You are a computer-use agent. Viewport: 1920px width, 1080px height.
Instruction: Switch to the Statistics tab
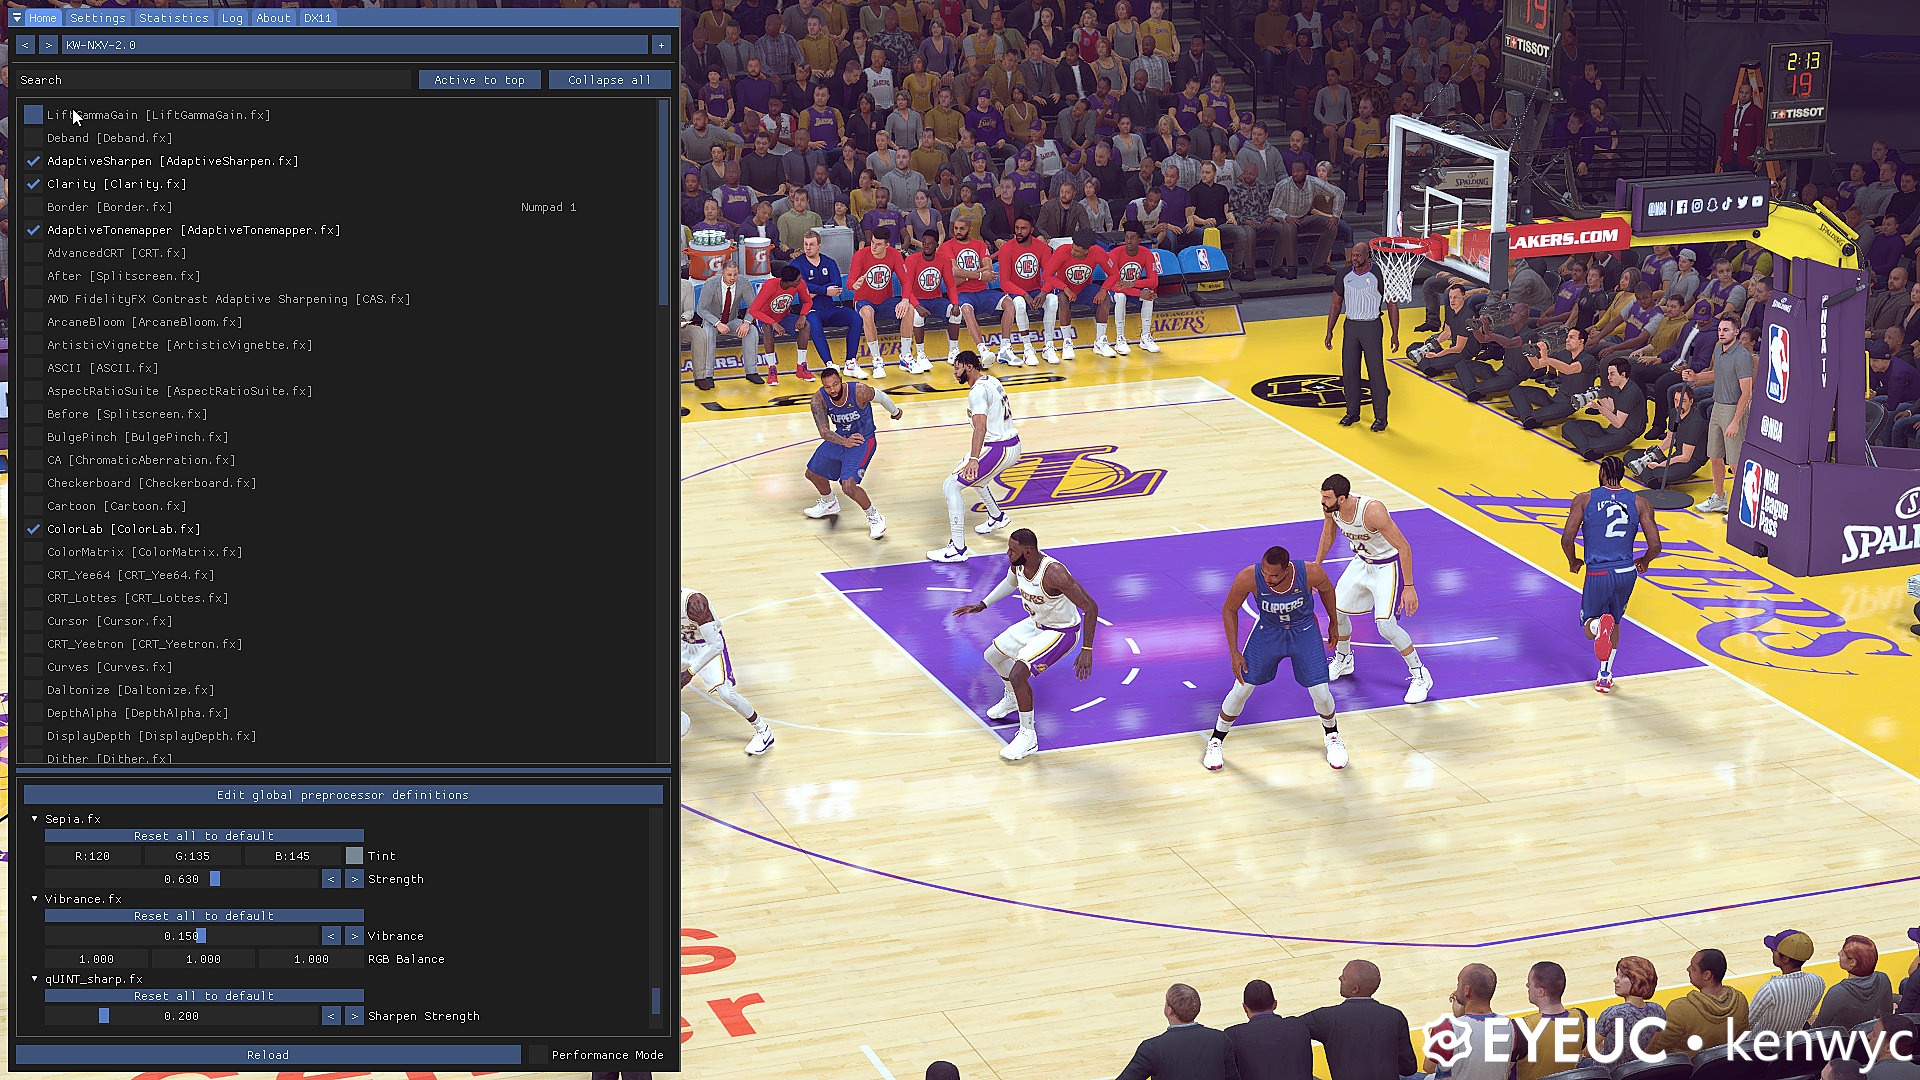tap(174, 18)
